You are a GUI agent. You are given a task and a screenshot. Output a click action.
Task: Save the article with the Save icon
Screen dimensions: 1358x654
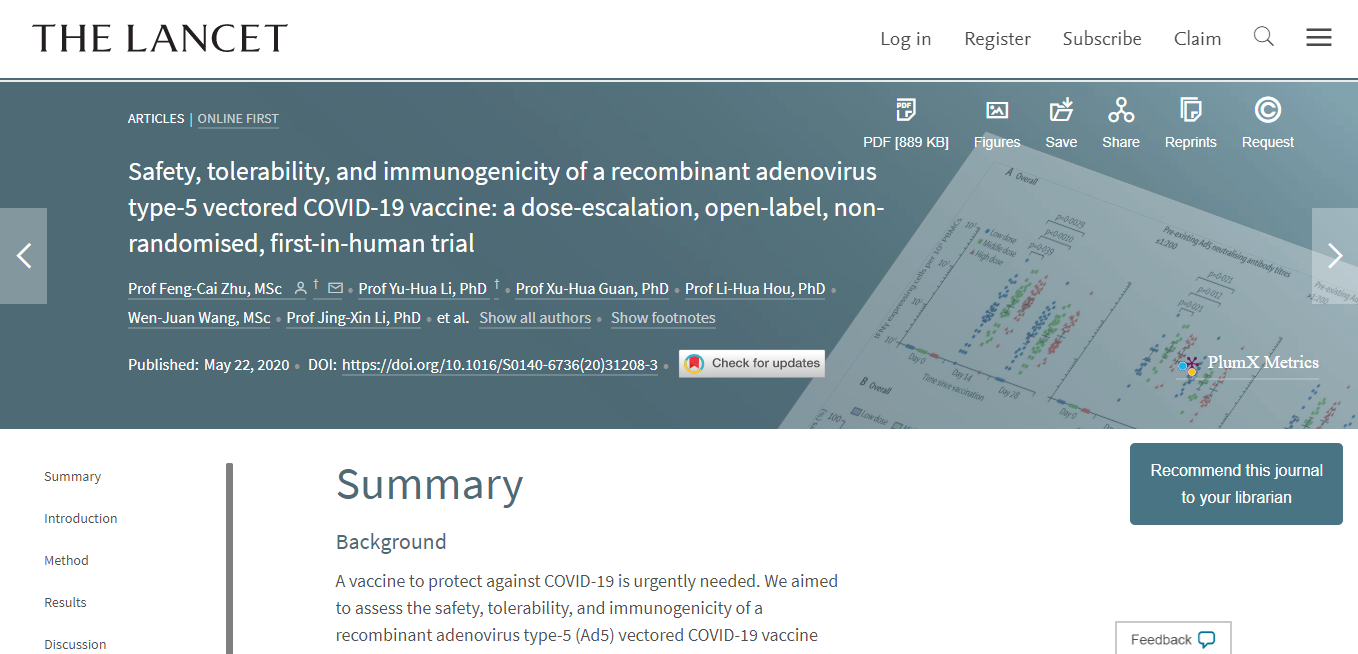point(1061,111)
